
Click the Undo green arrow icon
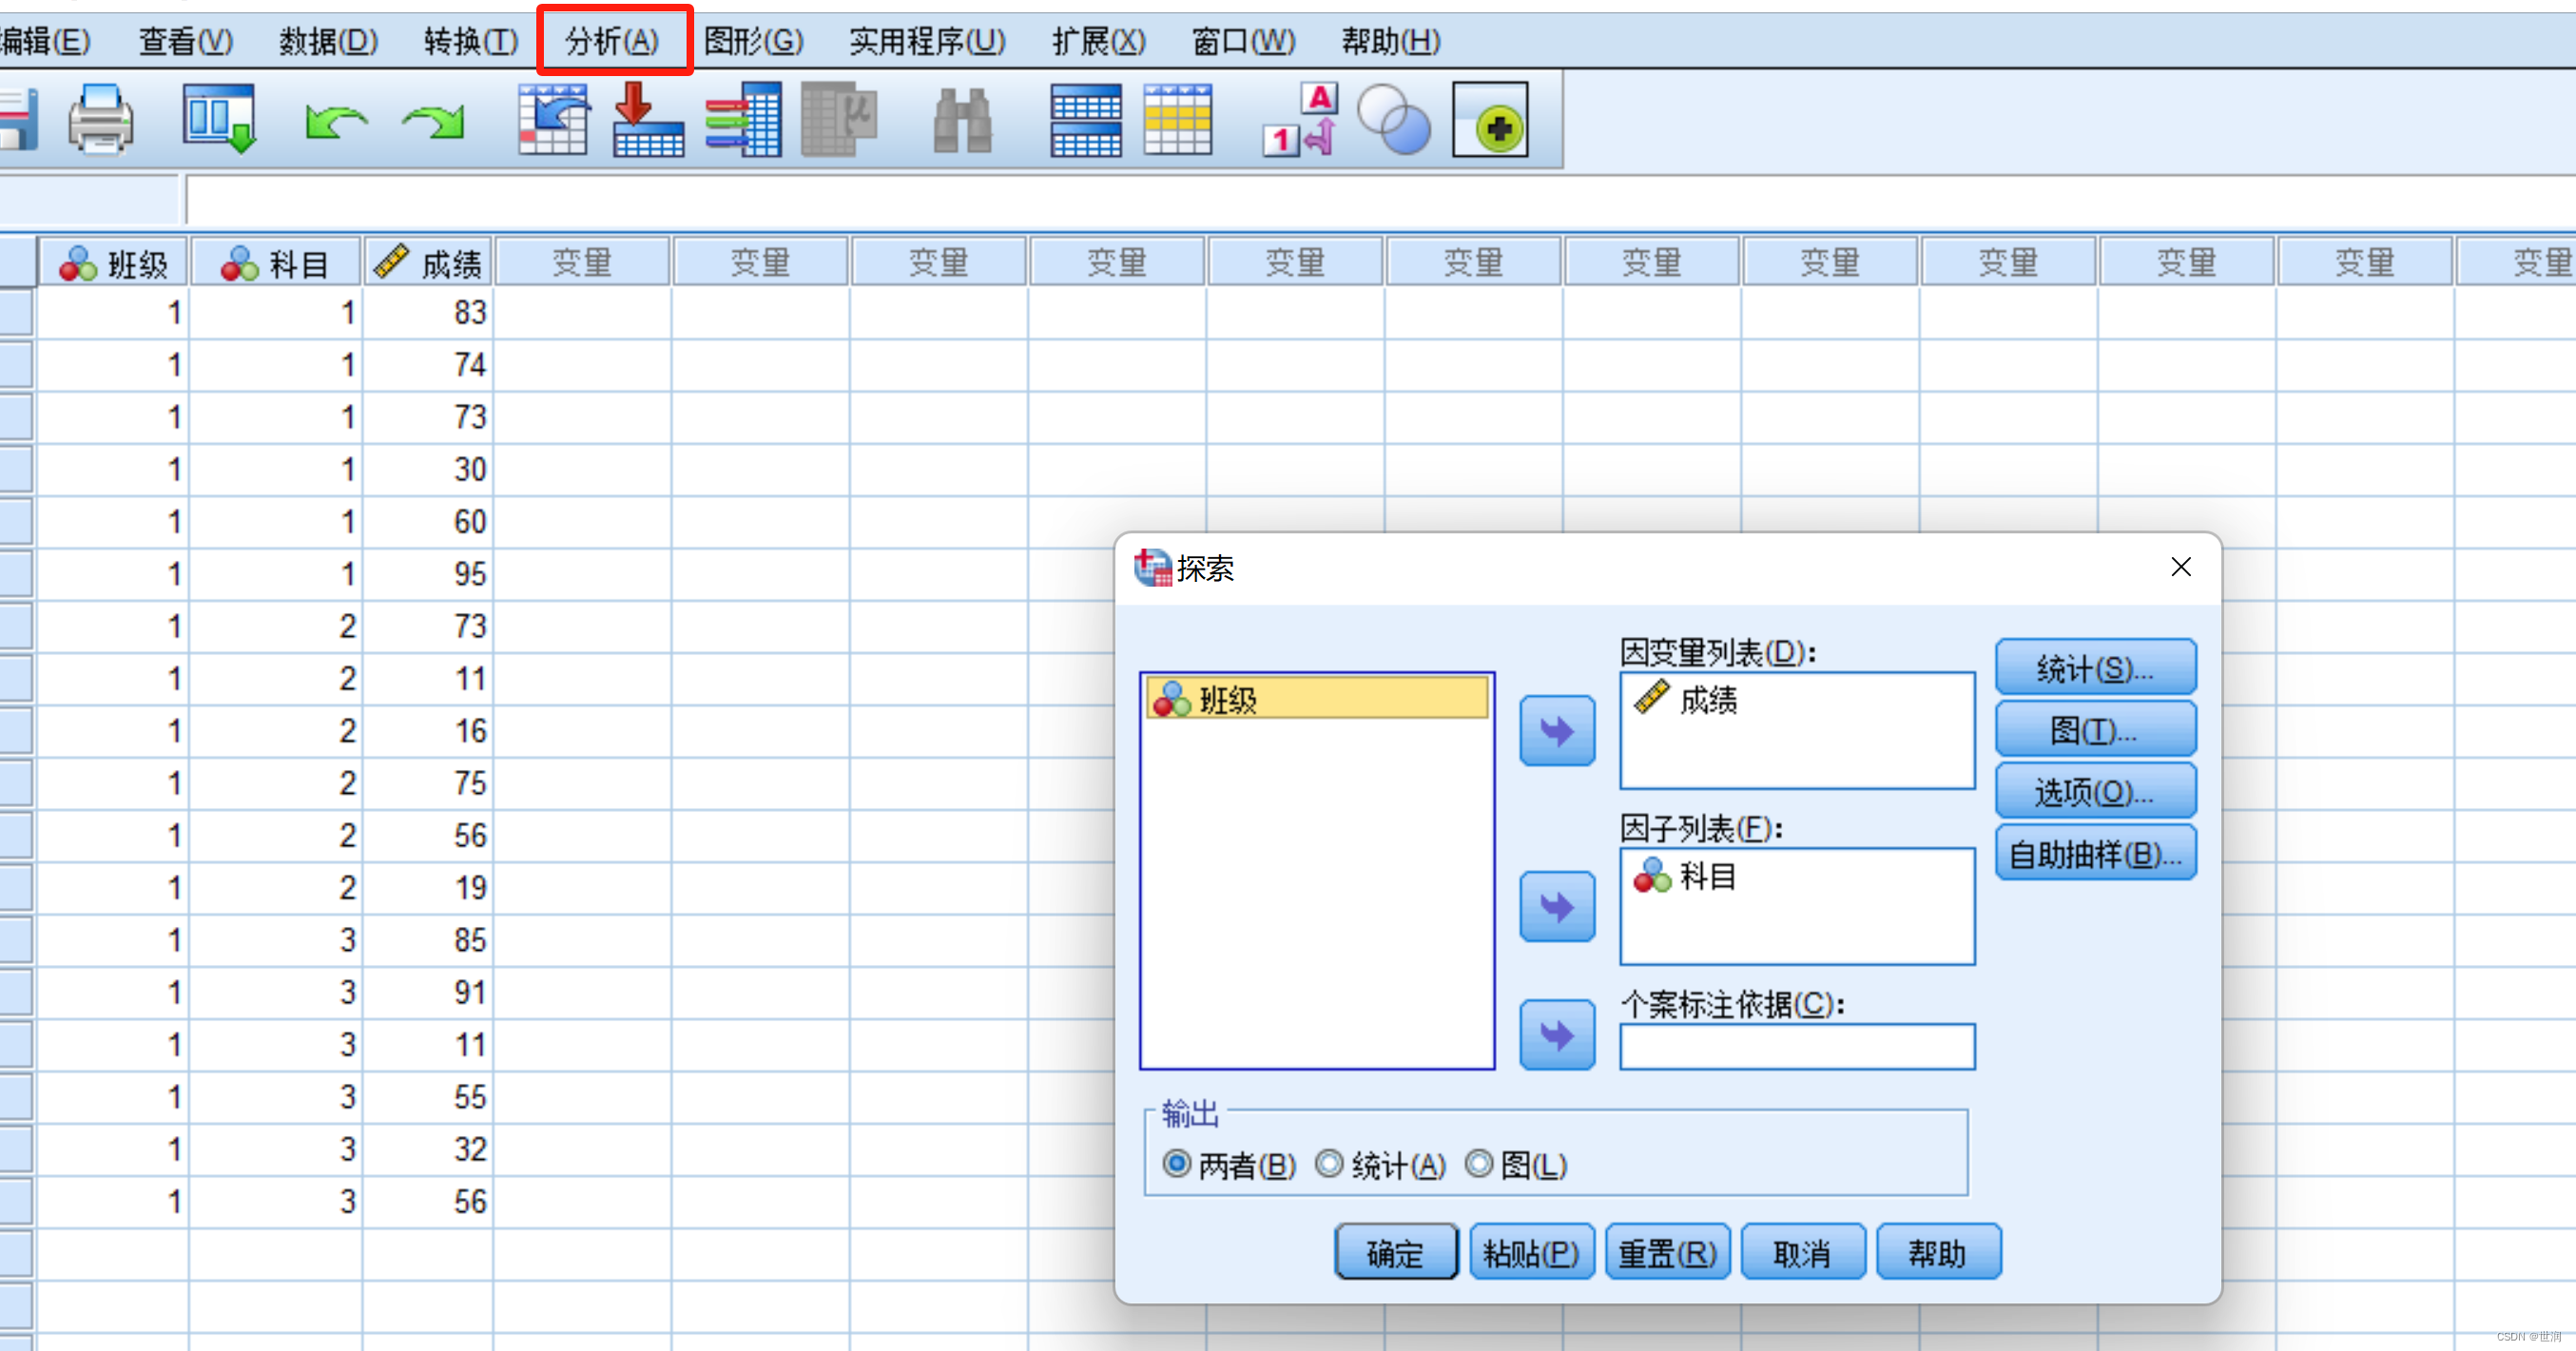coord(335,122)
